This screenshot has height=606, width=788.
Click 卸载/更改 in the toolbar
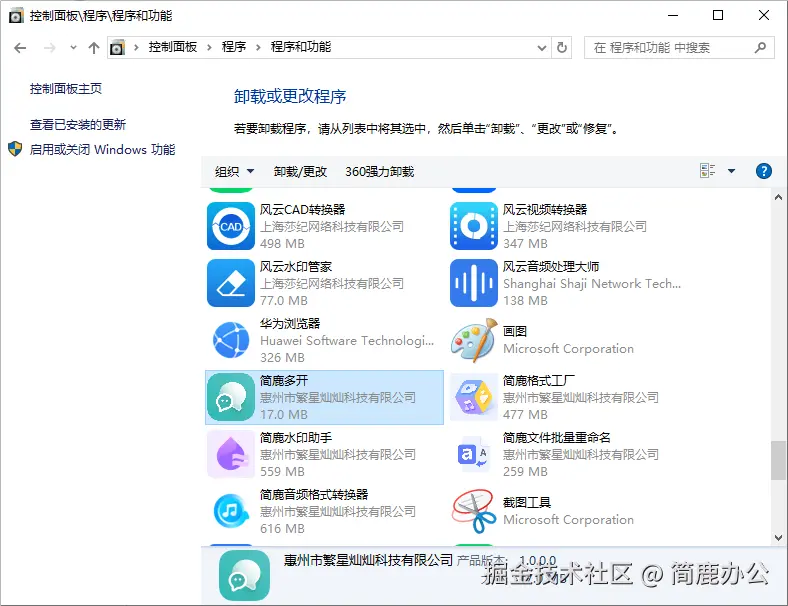pyautogui.click(x=300, y=171)
